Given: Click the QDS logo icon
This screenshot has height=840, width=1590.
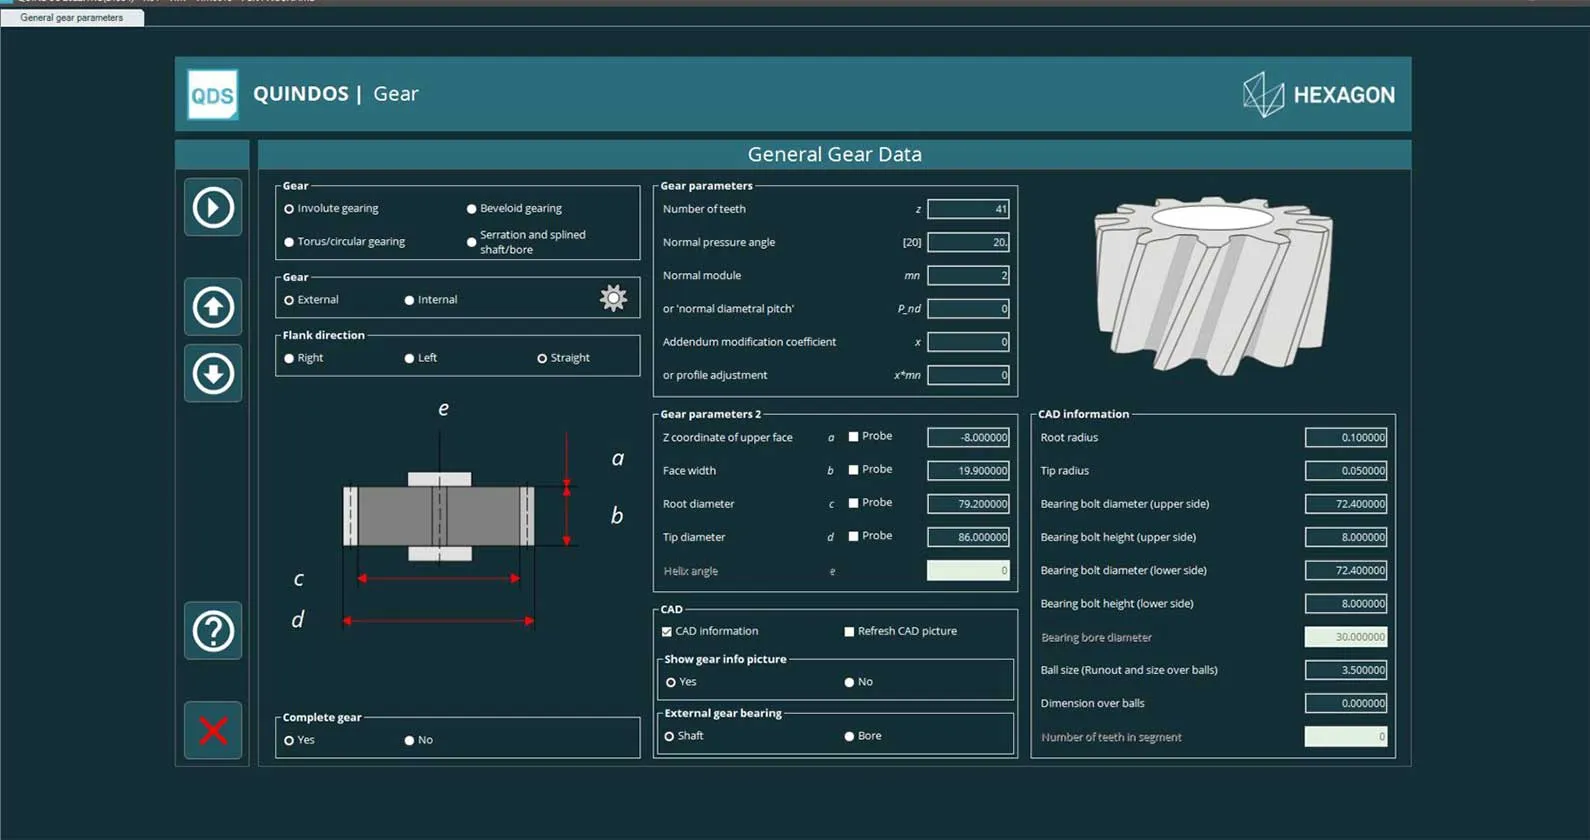Looking at the screenshot, I should (213, 95).
